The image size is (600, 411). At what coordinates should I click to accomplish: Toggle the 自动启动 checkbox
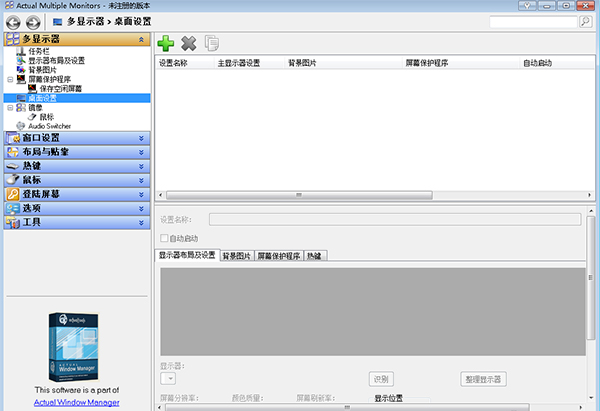(x=164, y=238)
